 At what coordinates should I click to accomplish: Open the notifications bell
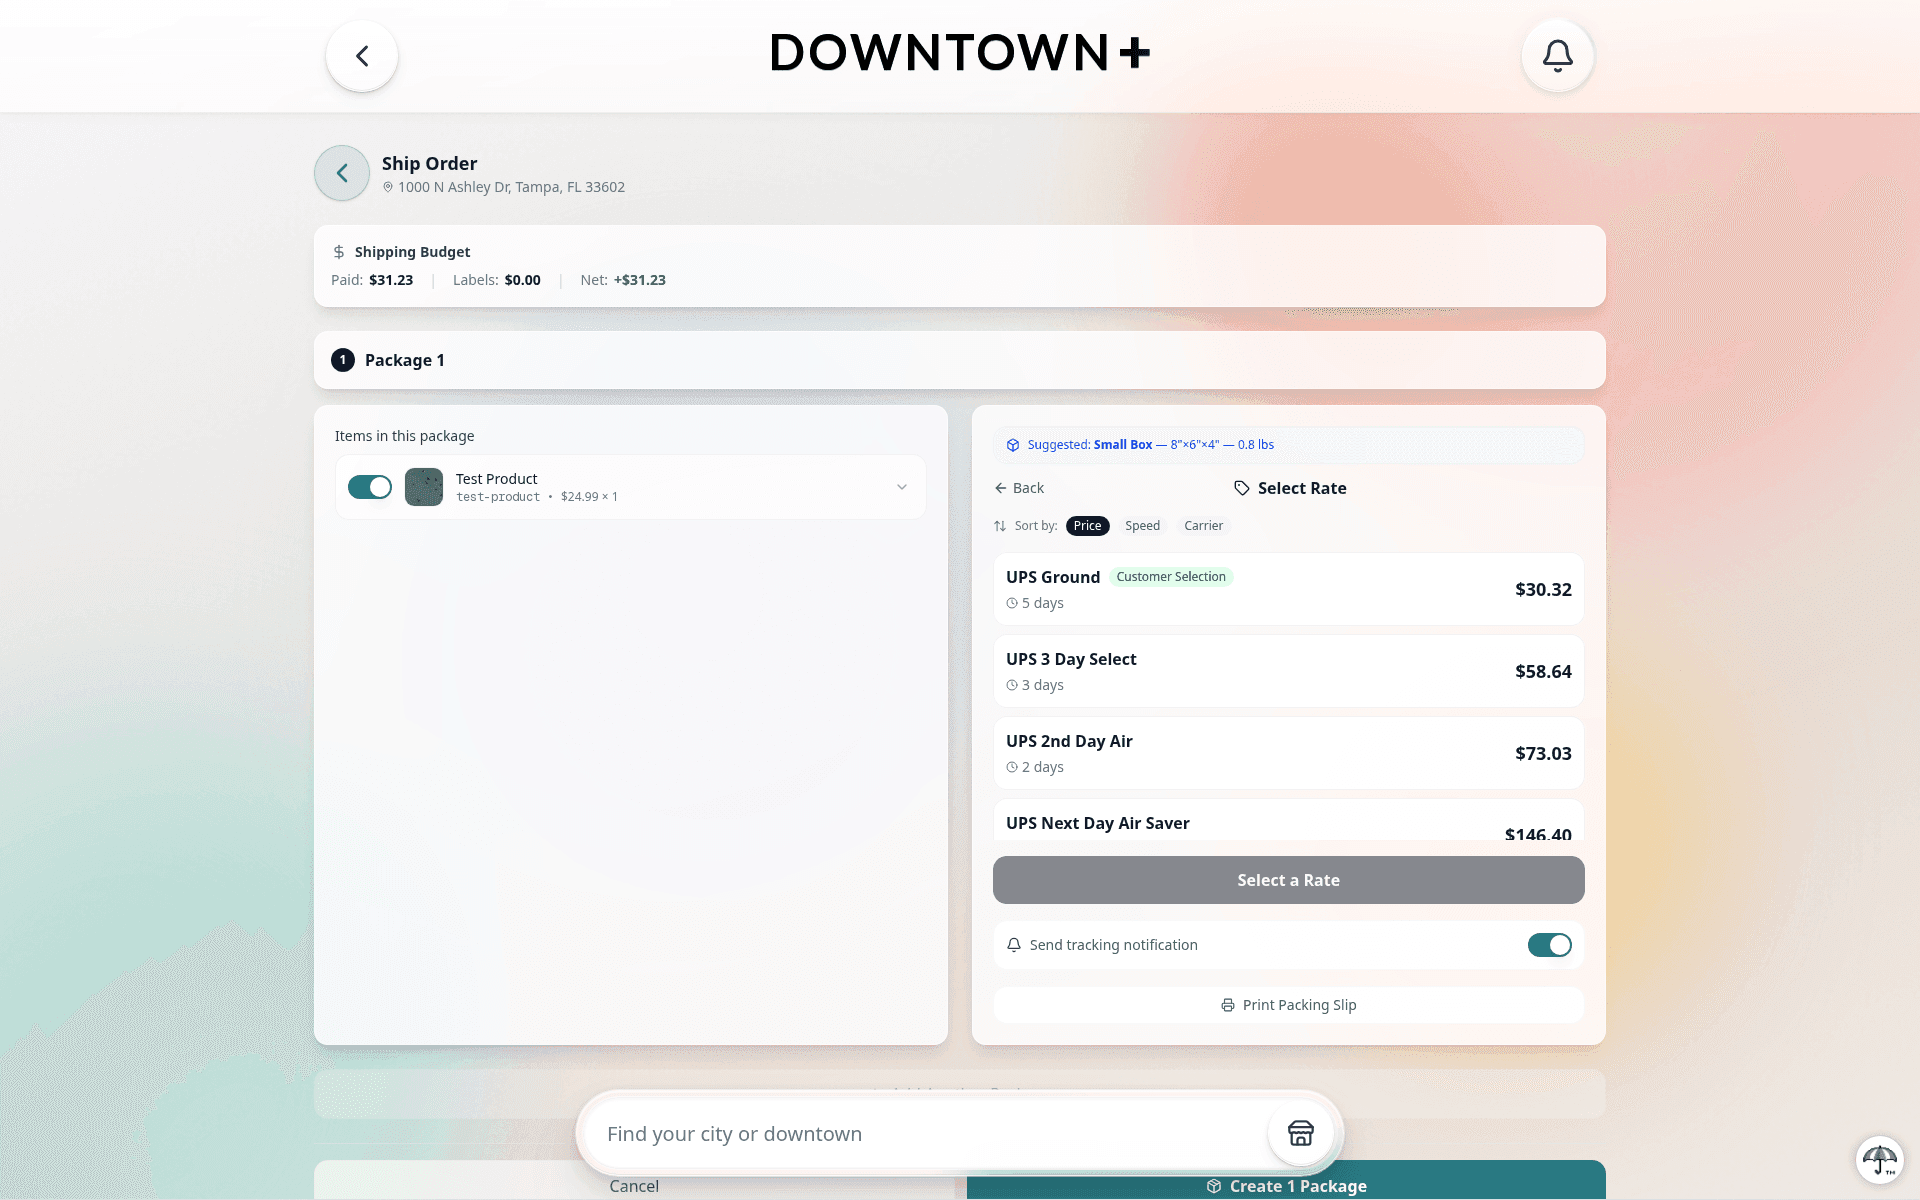(1557, 56)
